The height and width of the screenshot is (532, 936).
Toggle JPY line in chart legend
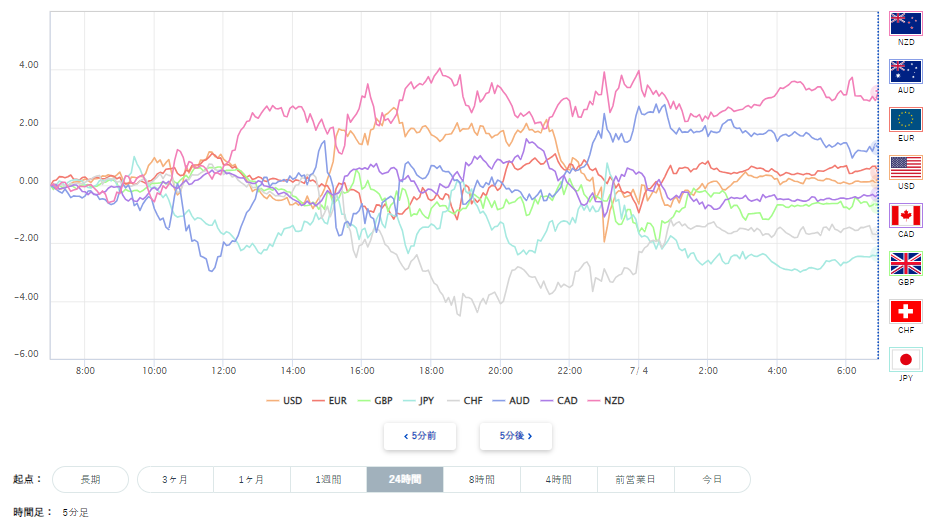point(418,401)
